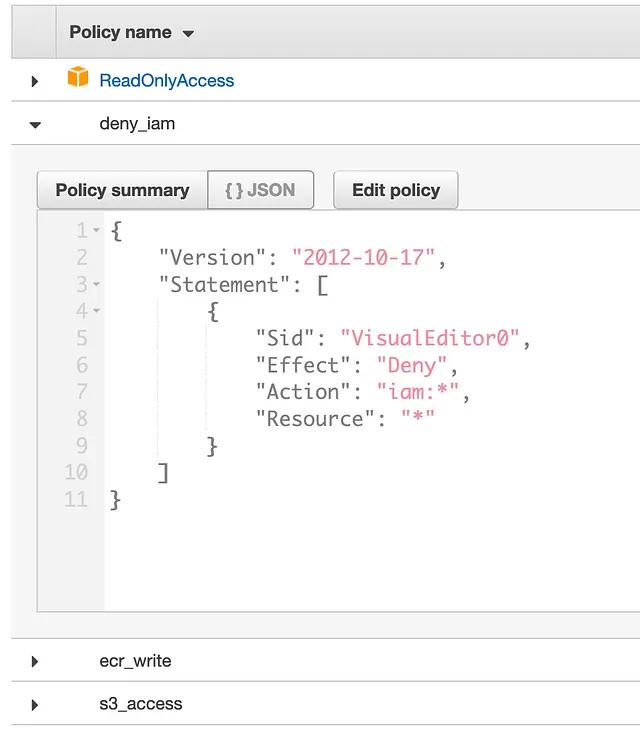Screen dimensions: 640x740
Task: Click the deny_iam policy name
Action: click(137, 124)
